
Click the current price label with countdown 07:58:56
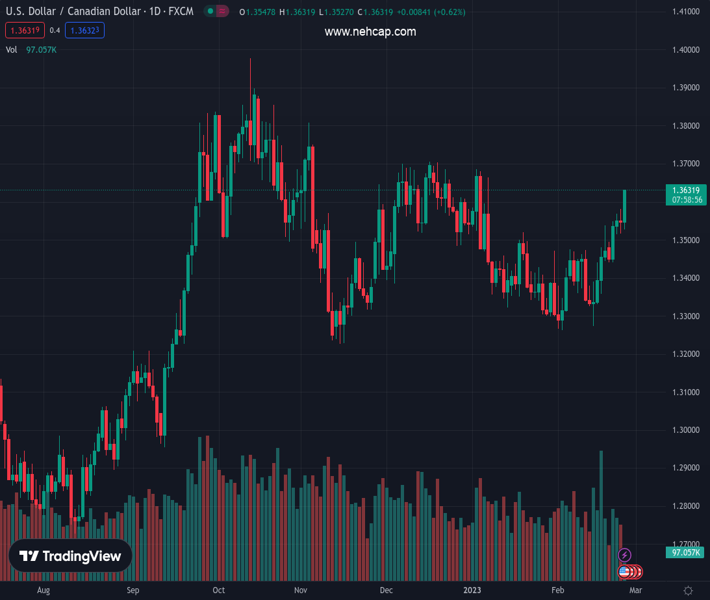click(x=686, y=195)
